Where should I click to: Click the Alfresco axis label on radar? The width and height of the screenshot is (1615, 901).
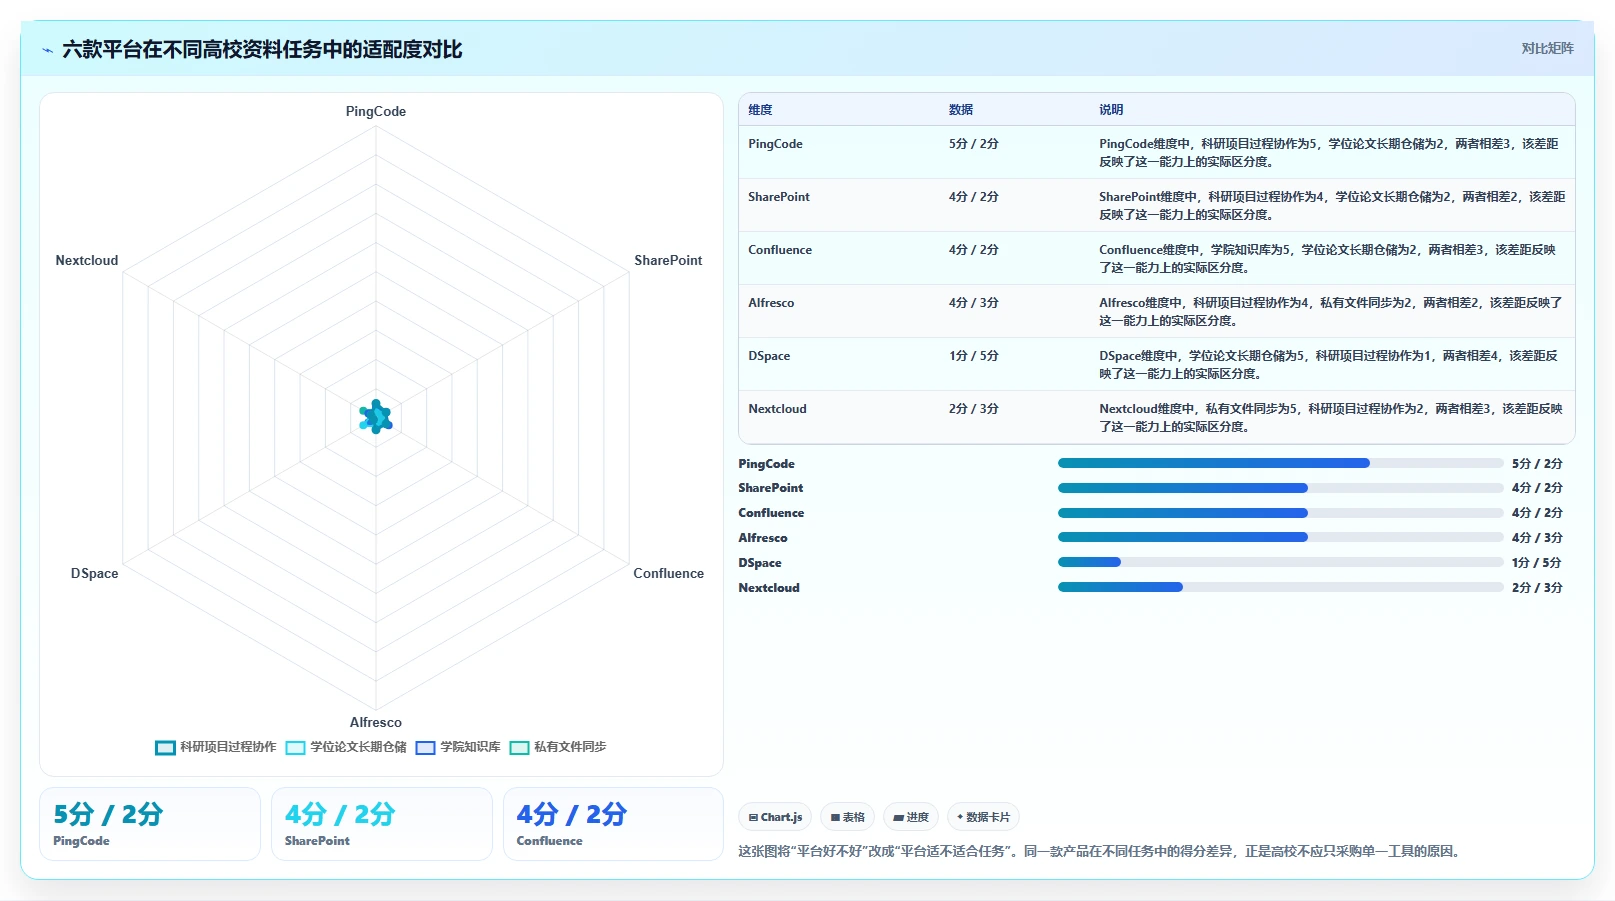click(x=376, y=722)
